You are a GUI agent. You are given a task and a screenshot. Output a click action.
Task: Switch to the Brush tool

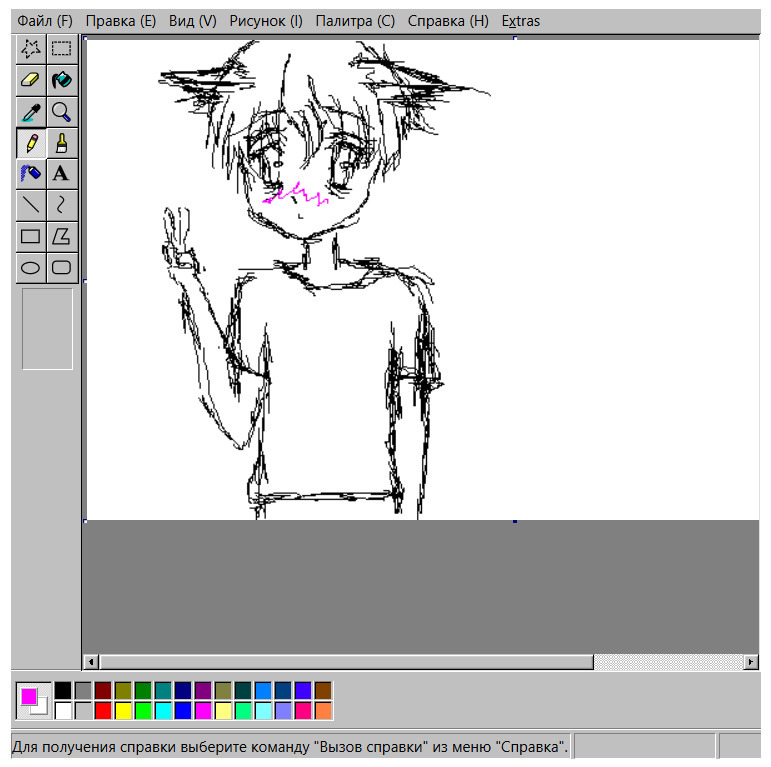coord(62,143)
